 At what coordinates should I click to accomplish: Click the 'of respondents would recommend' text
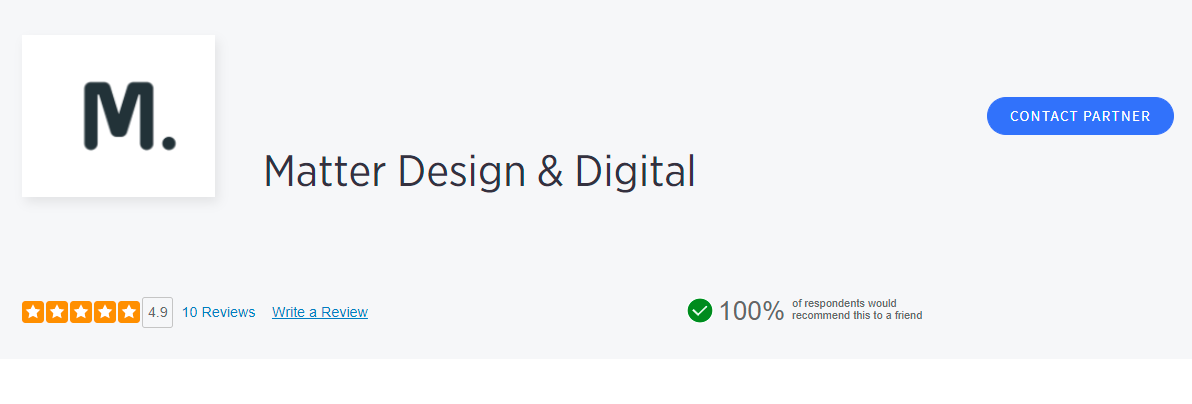tap(856, 309)
